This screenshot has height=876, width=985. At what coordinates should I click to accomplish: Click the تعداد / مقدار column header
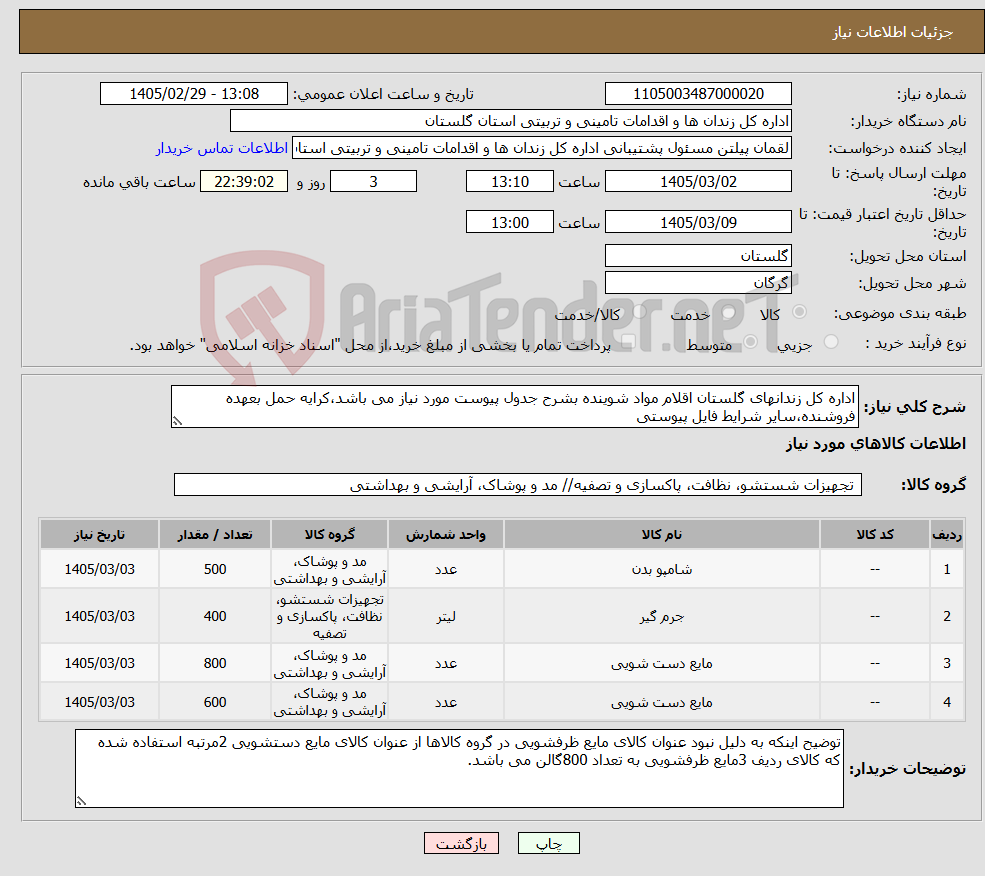pyautogui.click(x=215, y=534)
